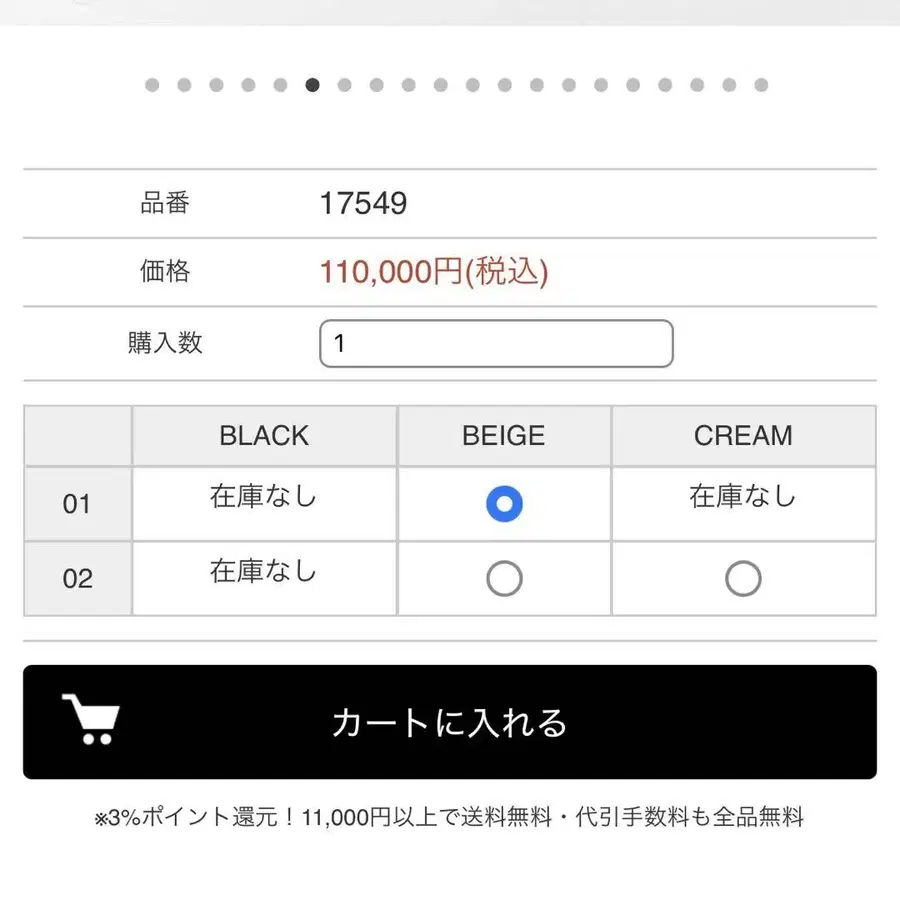Click the shopping cart icon
Image resolution: width=900 pixels, height=900 pixels.
click(91, 720)
